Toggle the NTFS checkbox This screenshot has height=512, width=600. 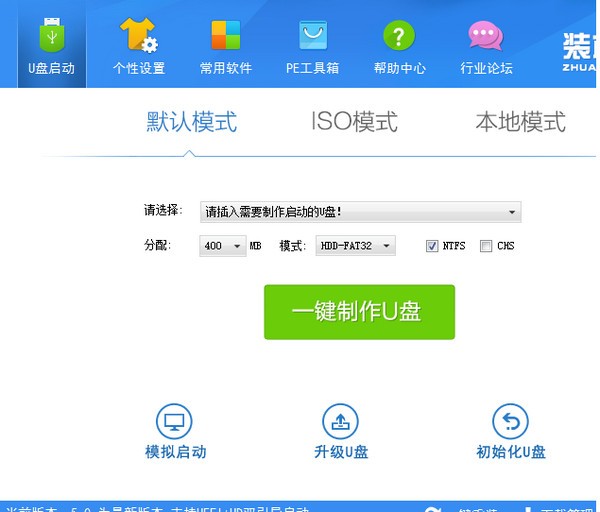pyautogui.click(x=432, y=246)
